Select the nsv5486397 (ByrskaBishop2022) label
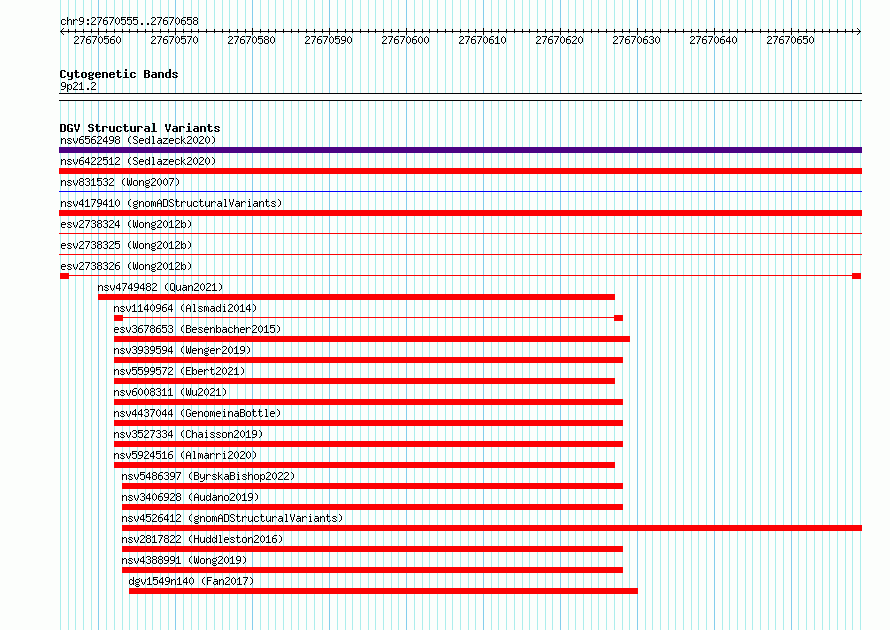The width and height of the screenshot is (890, 630). (208, 476)
